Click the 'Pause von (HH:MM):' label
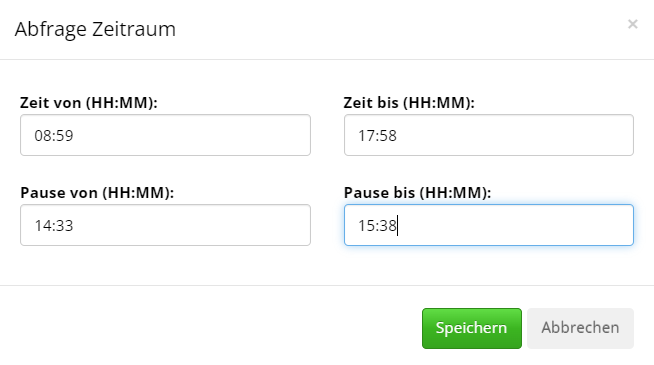This screenshot has height=365, width=654. [97, 193]
